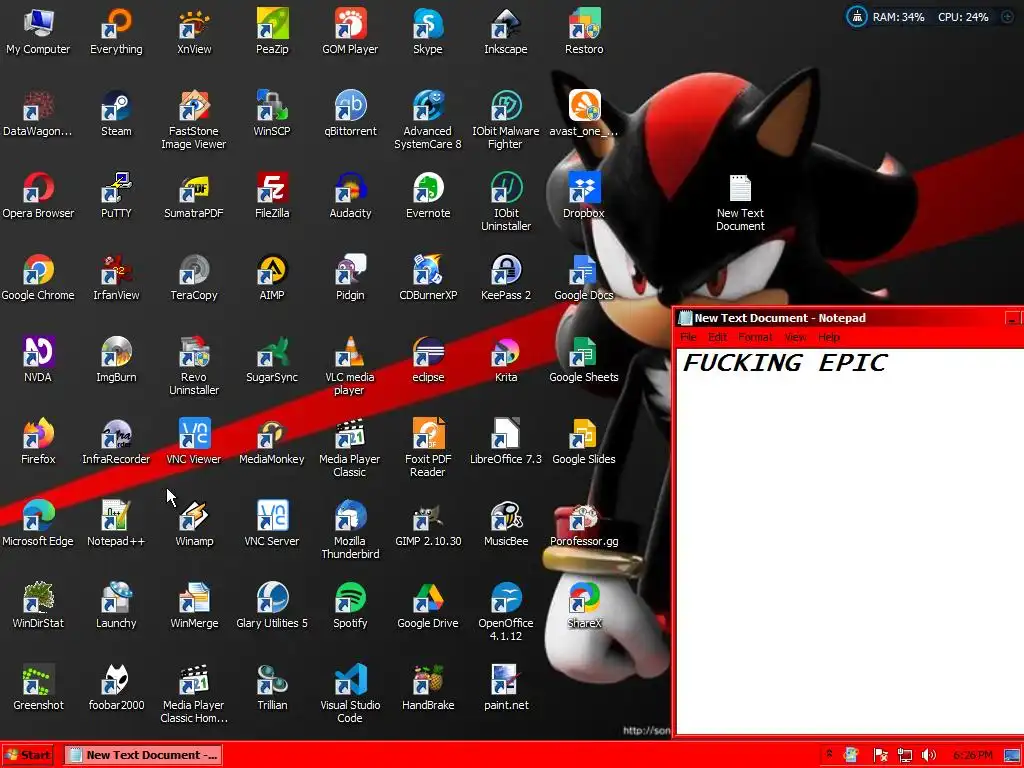
Task: Select the Google Sheets shortcut
Action: [583, 360]
